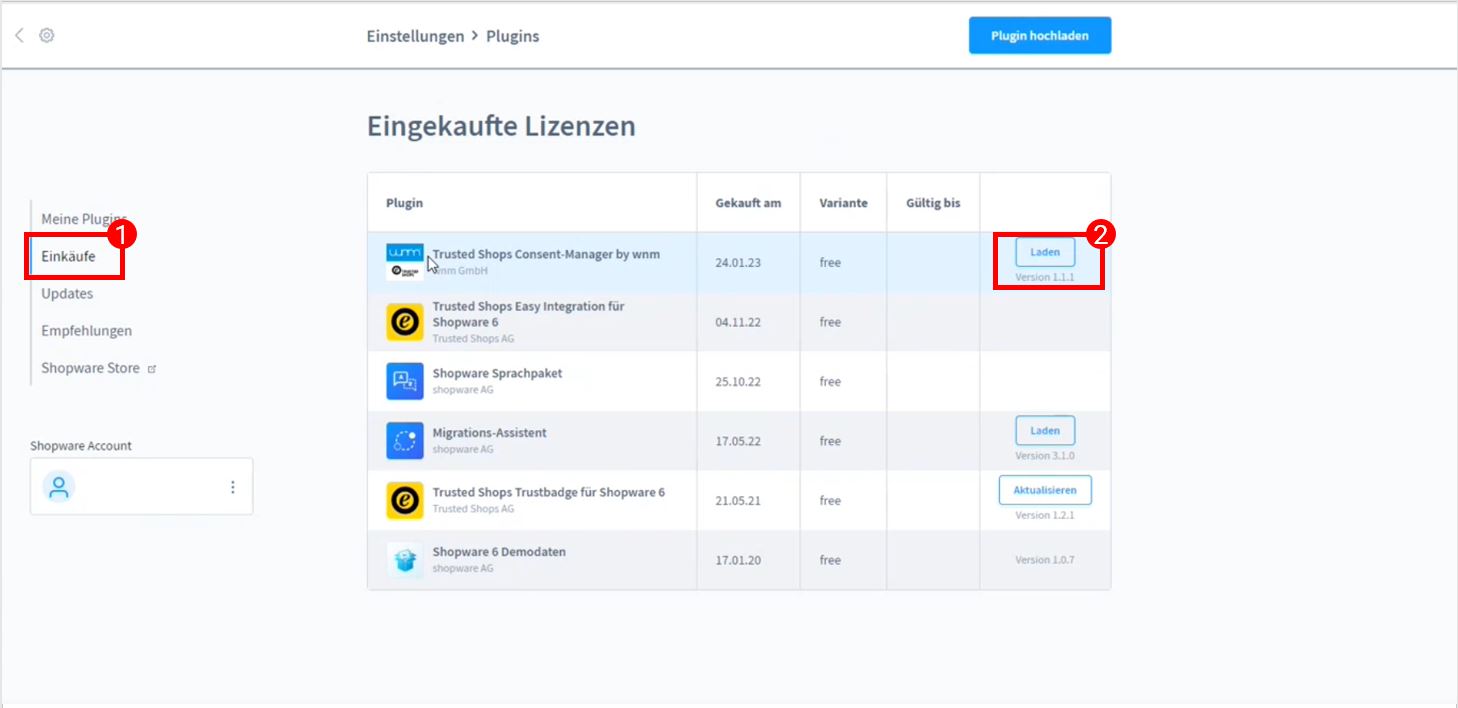The width and height of the screenshot is (1458, 708).
Task: Open Empfehlungen in the sidebar
Action: [86, 330]
